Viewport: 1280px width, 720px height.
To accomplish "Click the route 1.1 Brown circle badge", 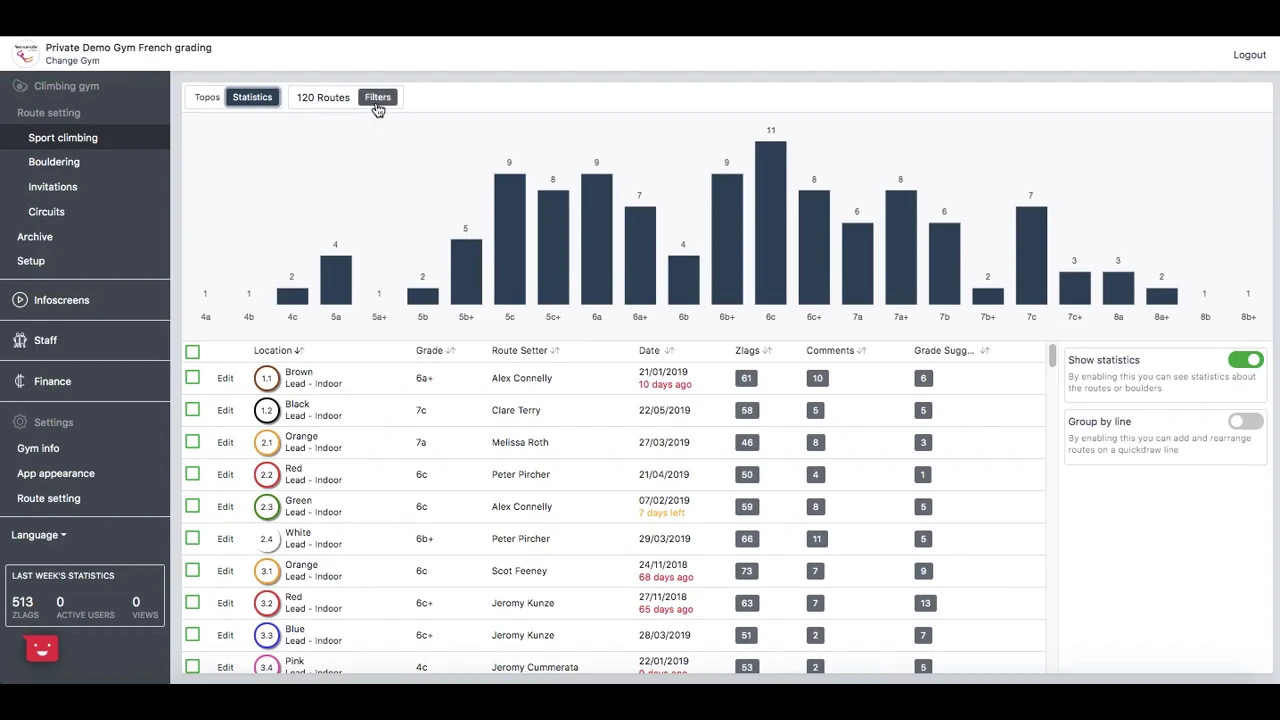I will click(x=266, y=378).
